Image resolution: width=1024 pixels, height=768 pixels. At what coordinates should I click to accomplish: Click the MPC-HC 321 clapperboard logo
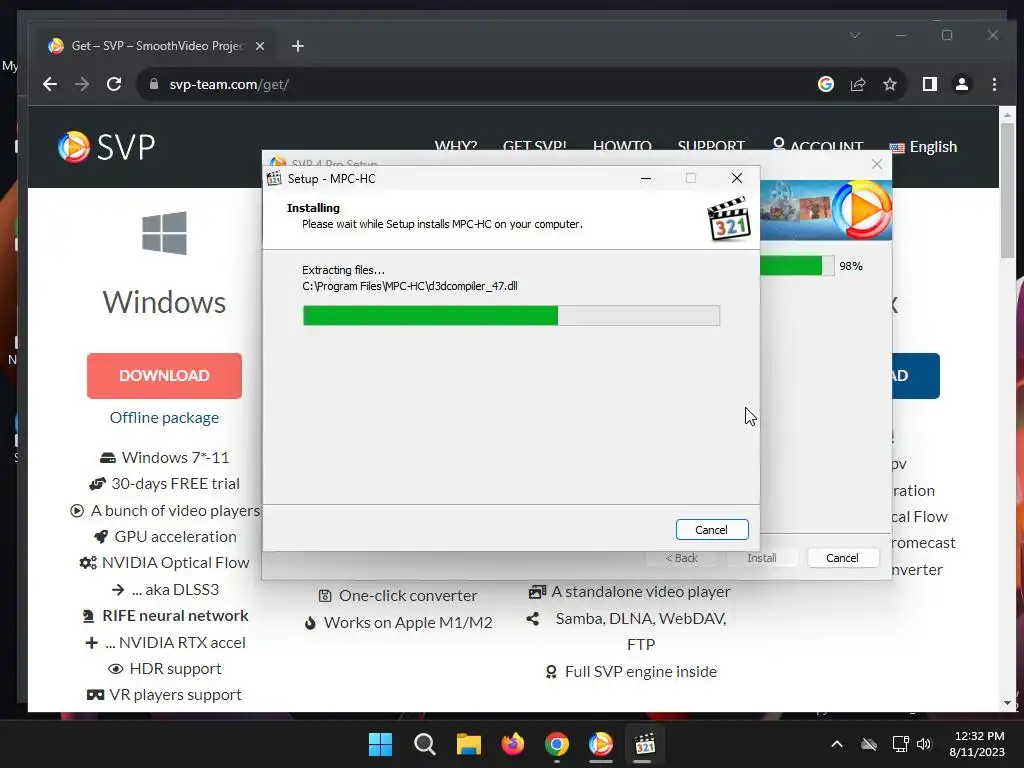coord(729,219)
